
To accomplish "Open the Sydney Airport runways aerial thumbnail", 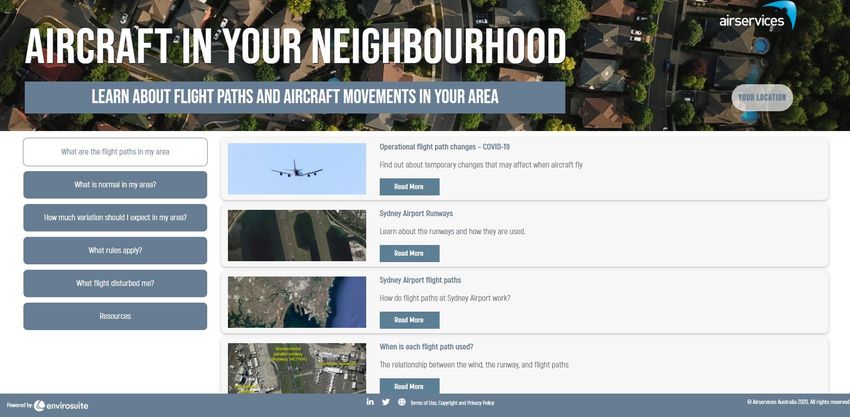I will point(297,235).
